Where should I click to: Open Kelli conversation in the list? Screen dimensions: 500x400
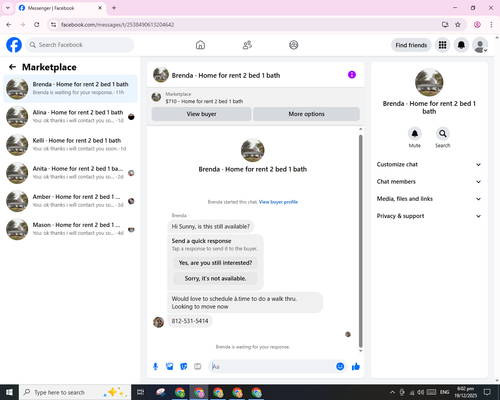tap(70, 145)
